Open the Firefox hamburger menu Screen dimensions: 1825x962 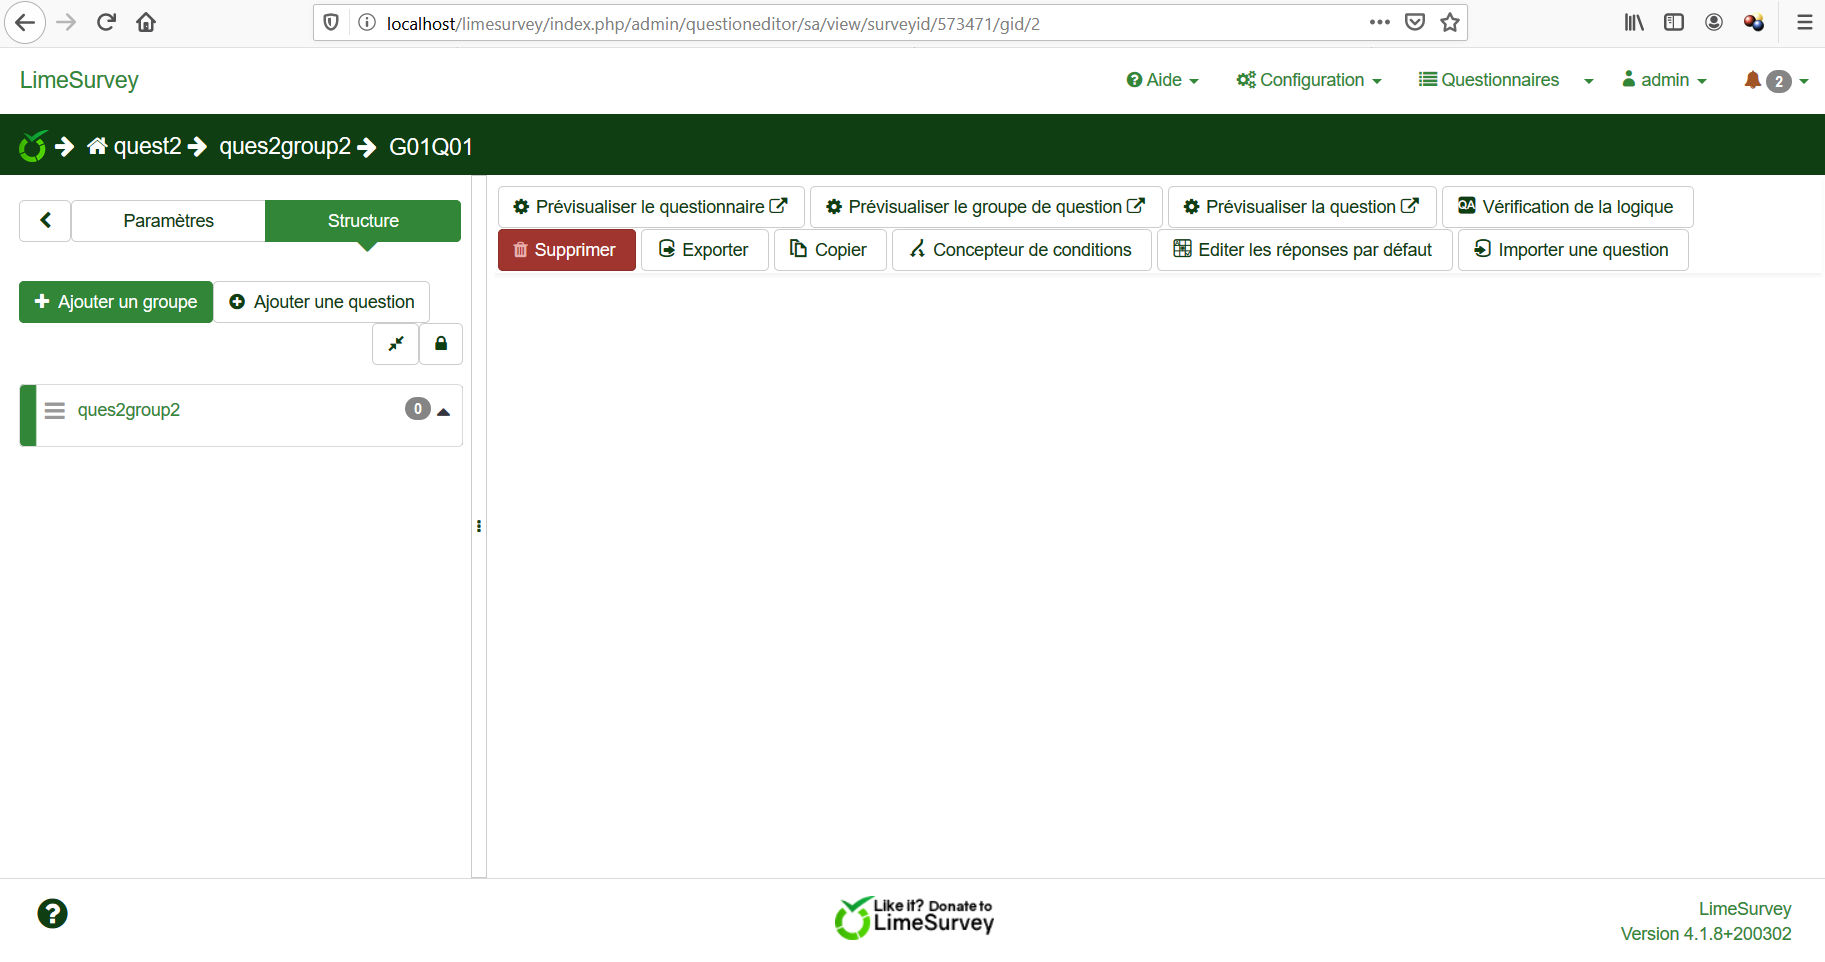click(x=1805, y=22)
